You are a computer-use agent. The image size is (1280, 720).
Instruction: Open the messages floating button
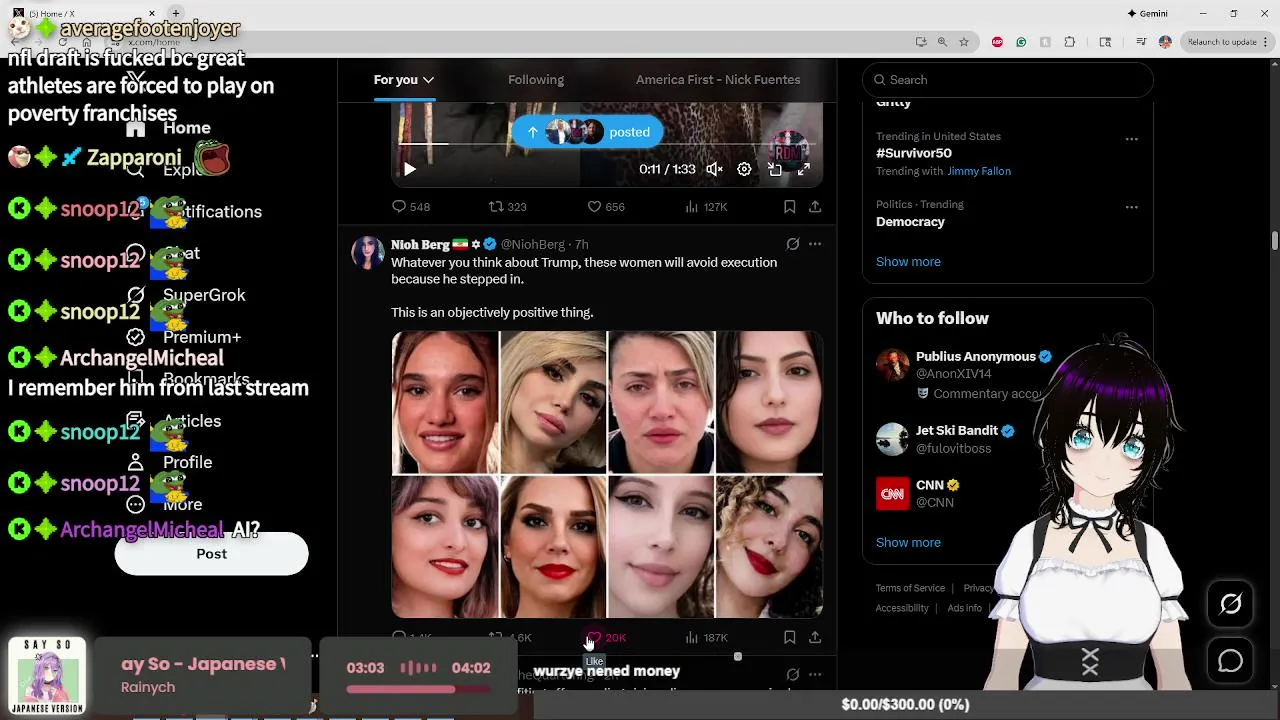click(1230, 661)
